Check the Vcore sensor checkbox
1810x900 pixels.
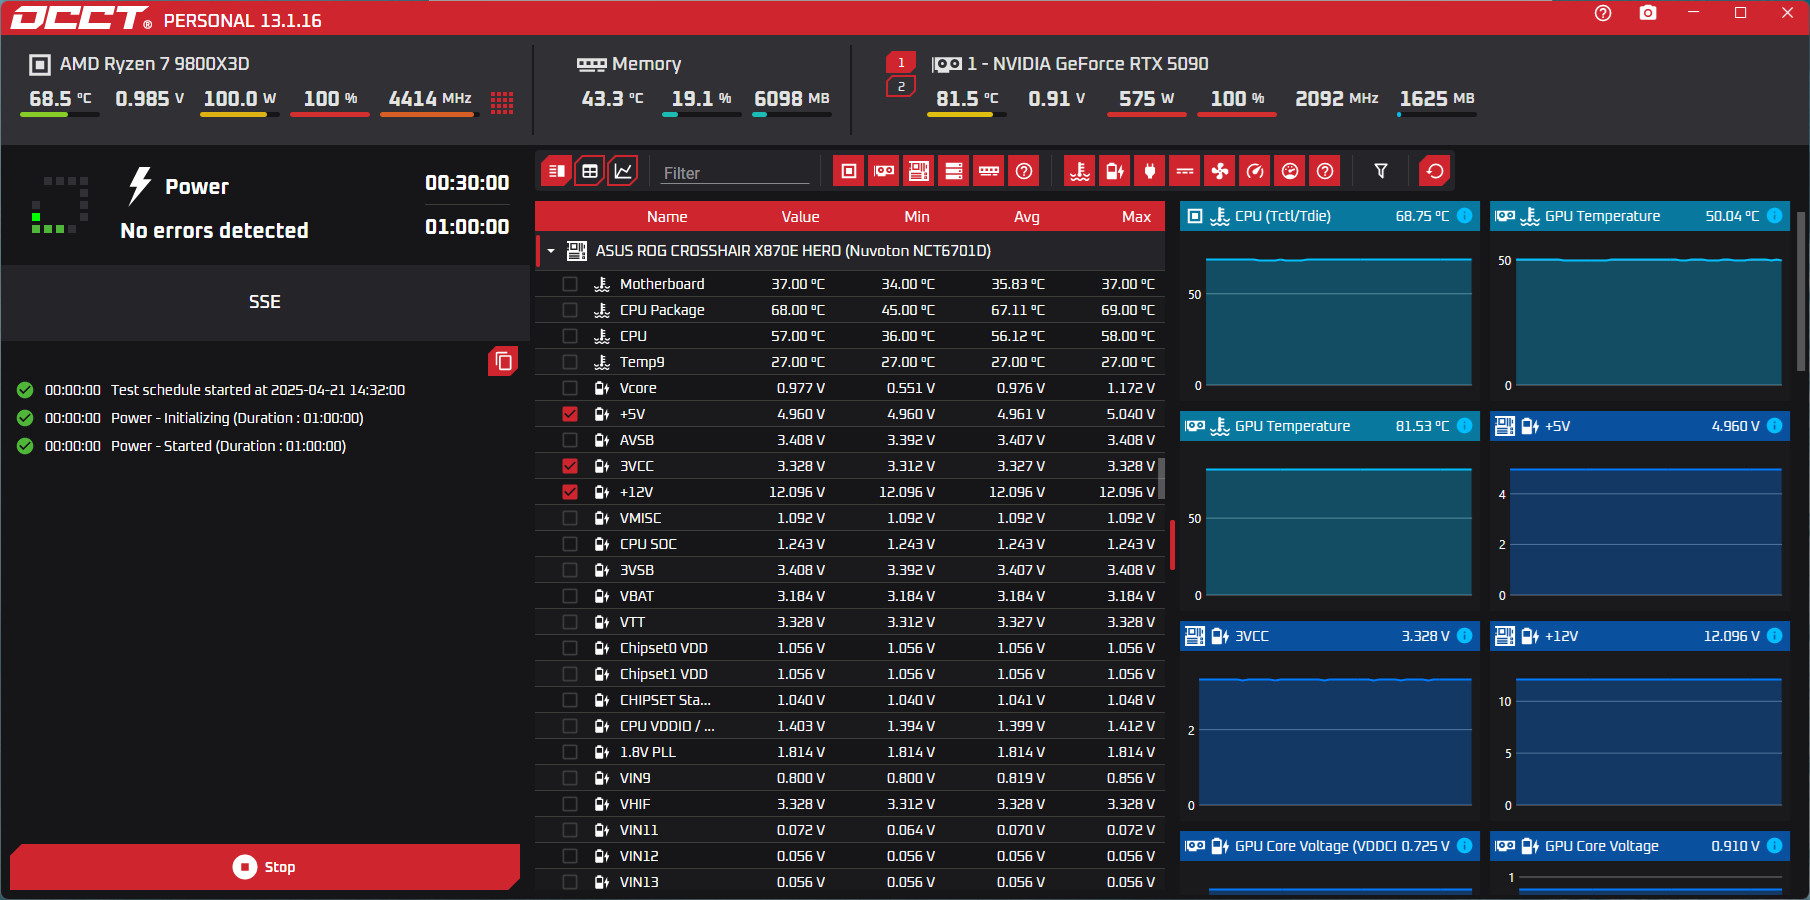point(570,388)
